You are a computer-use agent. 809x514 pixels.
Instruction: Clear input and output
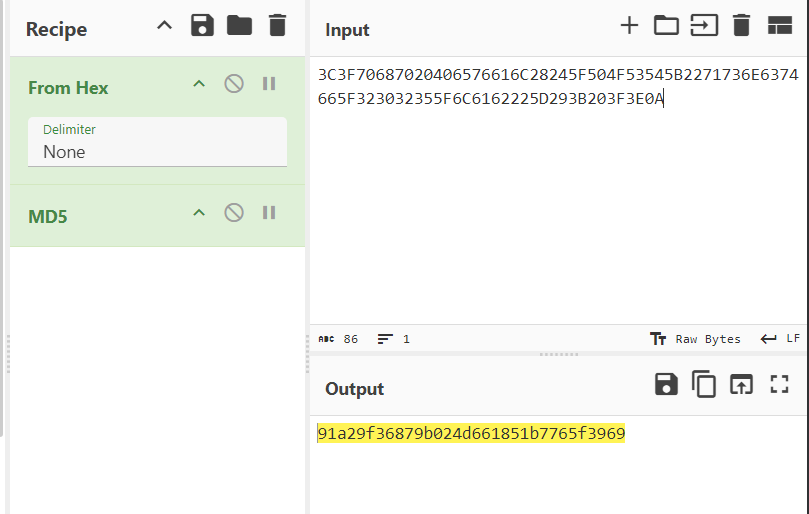(x=741, y=26)
